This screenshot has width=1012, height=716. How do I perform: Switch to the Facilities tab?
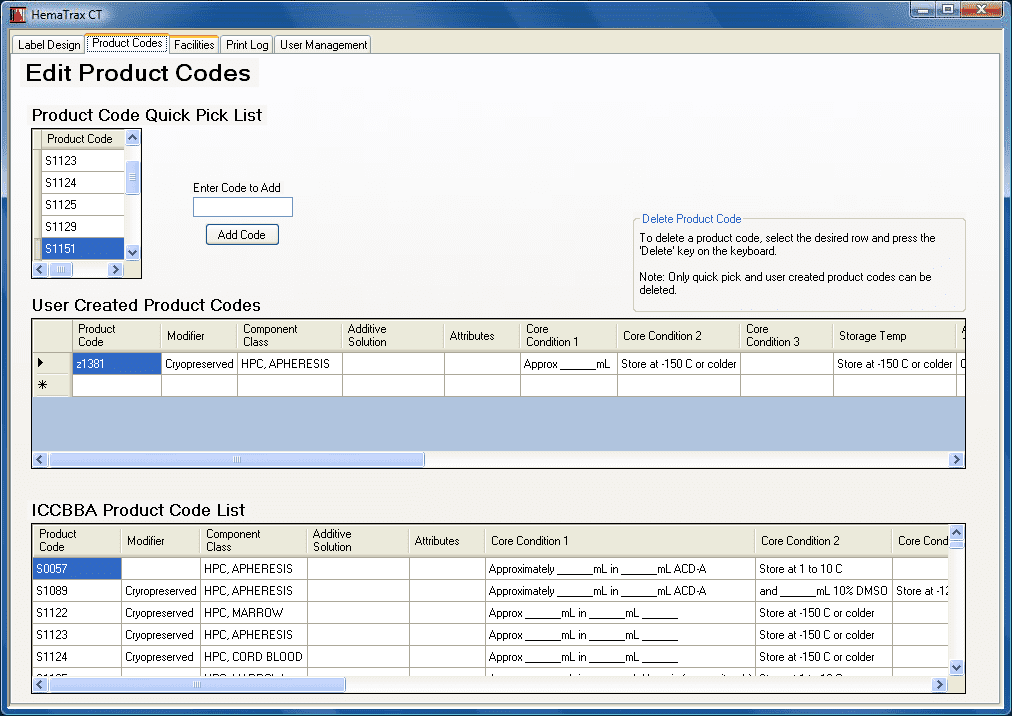193,44
